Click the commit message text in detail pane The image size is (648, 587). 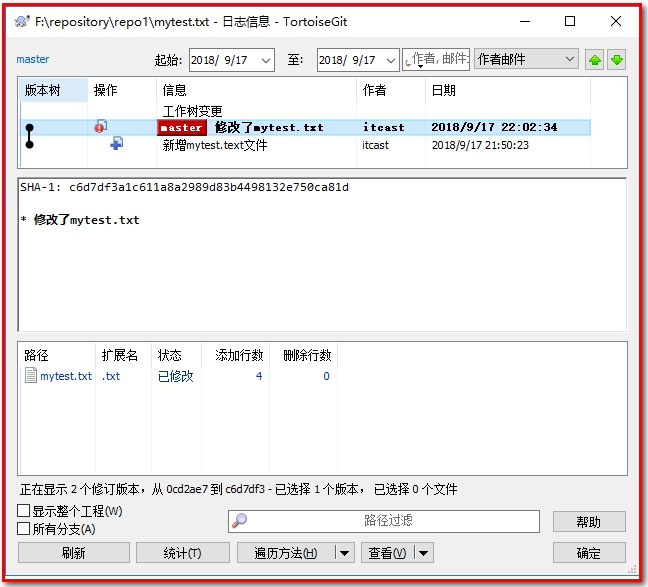[86, 220]
